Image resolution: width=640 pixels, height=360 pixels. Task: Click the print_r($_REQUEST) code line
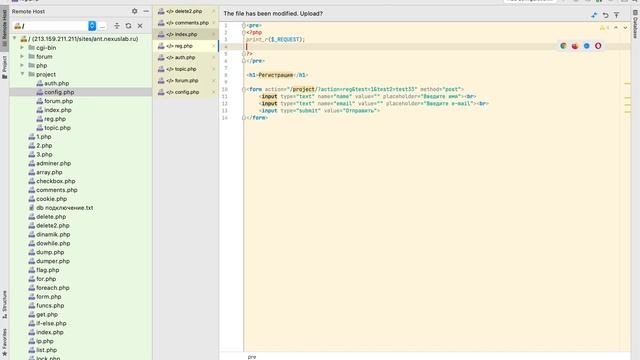coord(276,40)
